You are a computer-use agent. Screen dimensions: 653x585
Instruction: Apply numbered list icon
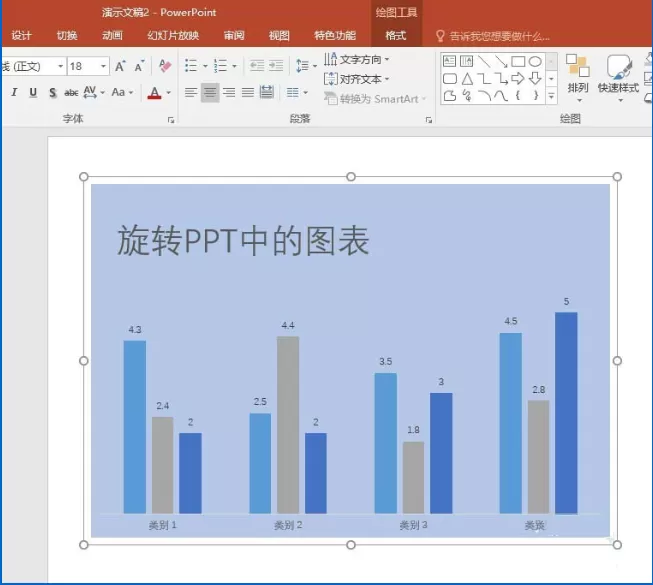[220, 66]
